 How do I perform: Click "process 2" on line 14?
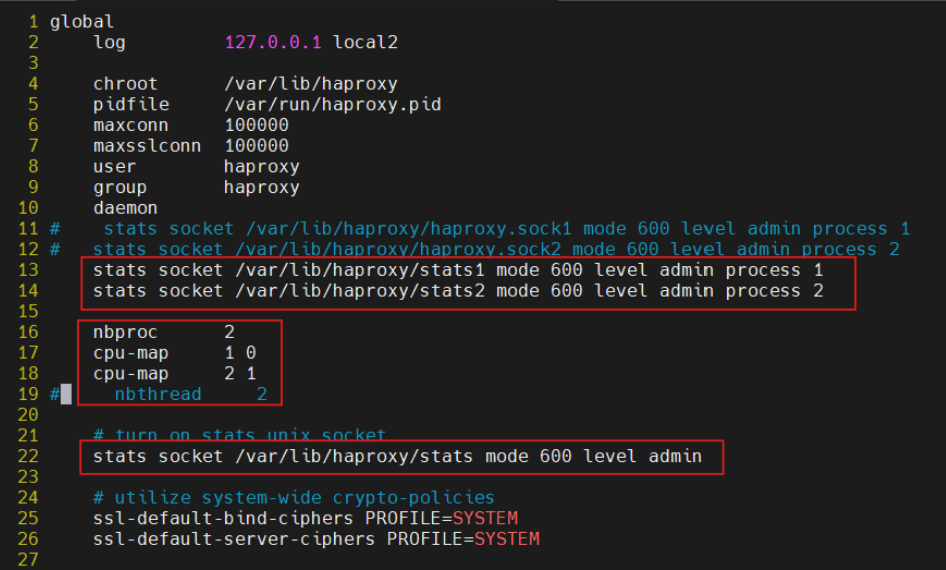[774, 291]
